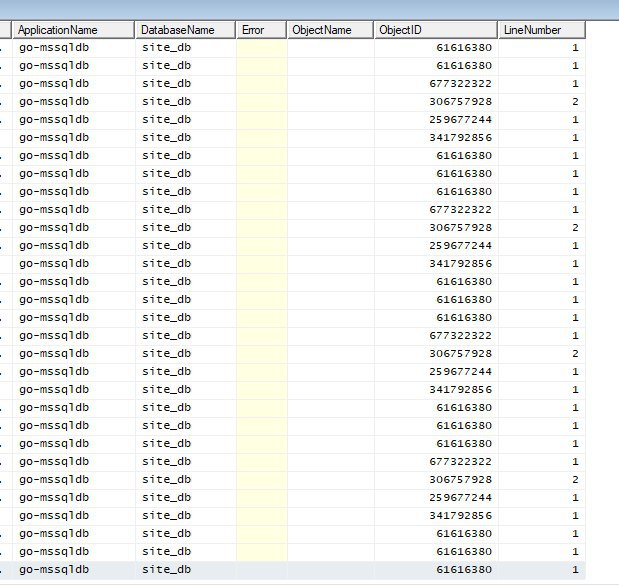619x586 pixels.
Task: Click the LineNumber column header
Action: tap(542, 30)
